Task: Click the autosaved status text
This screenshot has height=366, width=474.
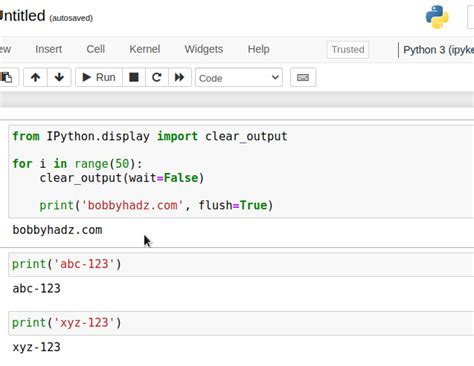Action: tap(71, 18)
